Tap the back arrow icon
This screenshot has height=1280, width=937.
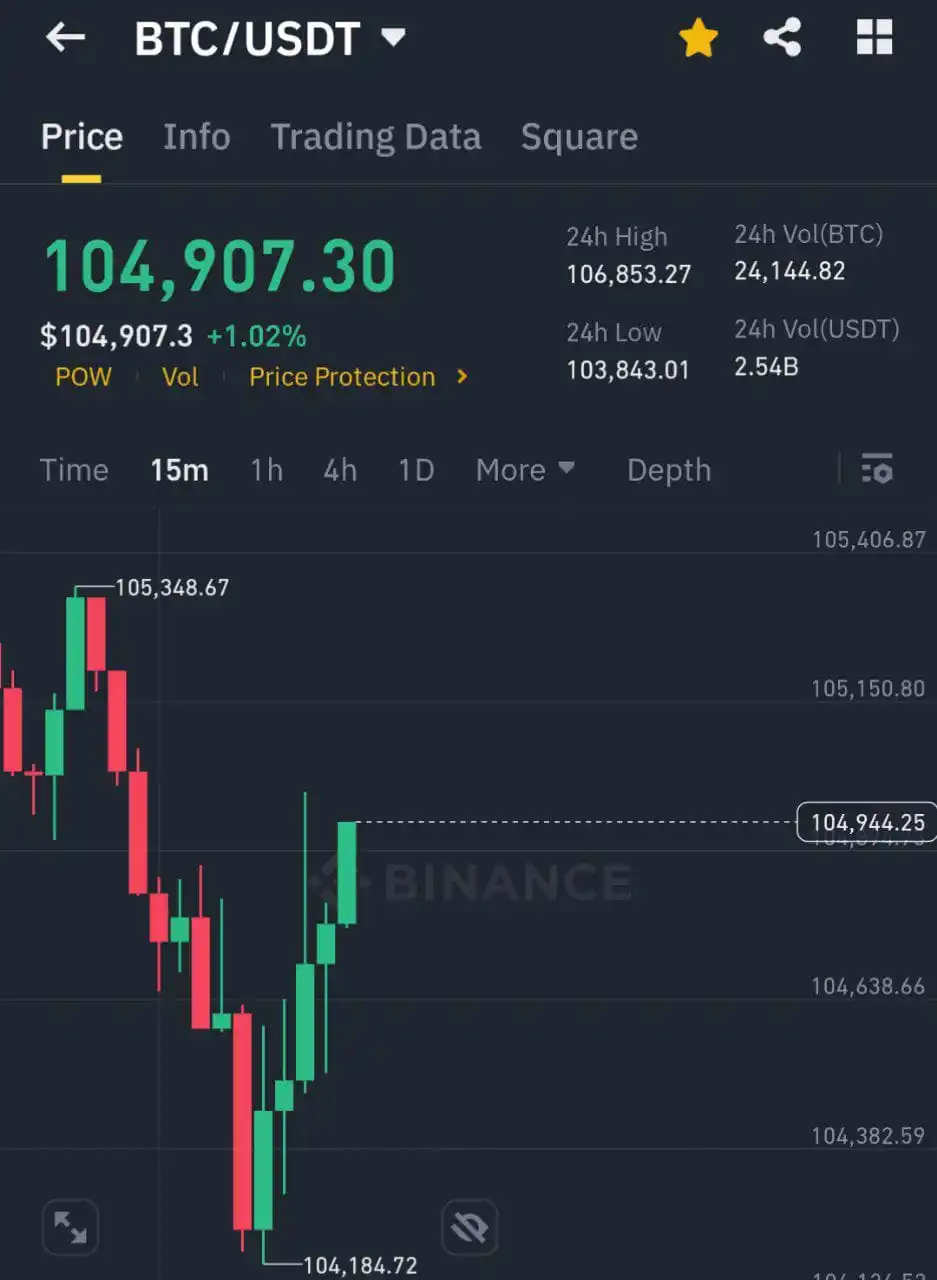[x=66, y=38]
